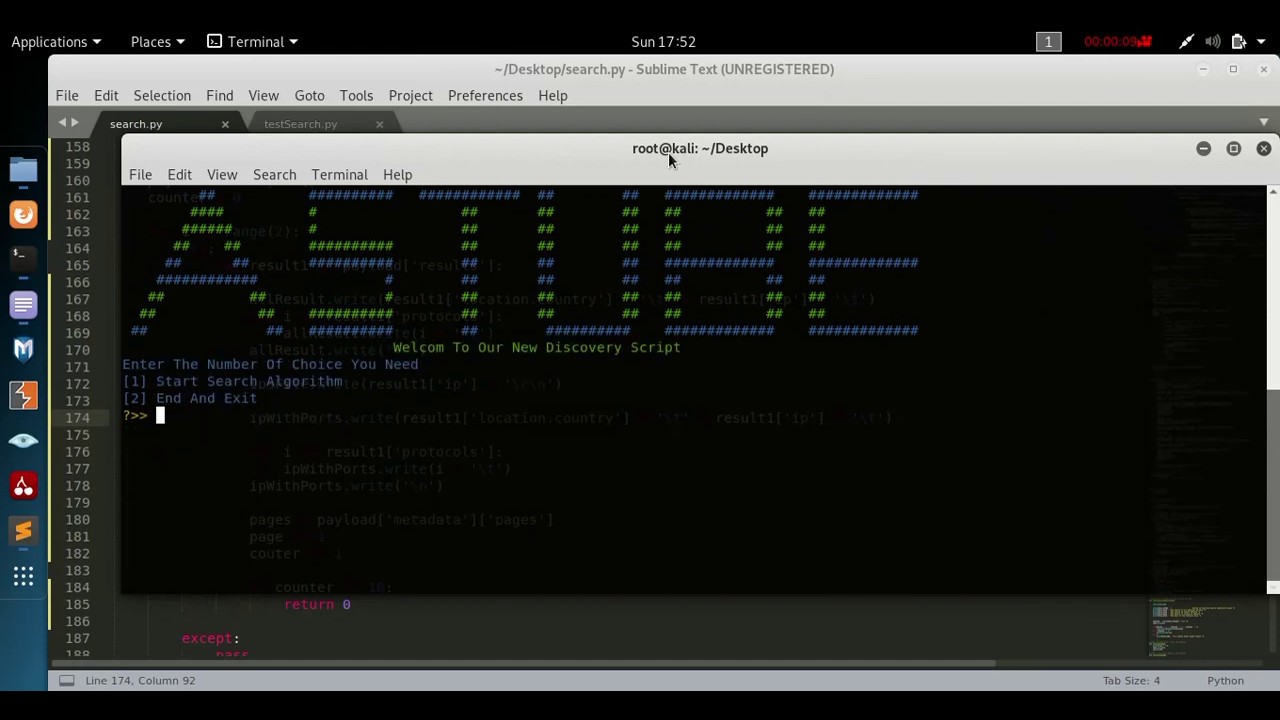Screen dimensions: 1280x720
Task: Click 'except:' code on line 187
Action: pyautogui.click(x=210, y=638)
